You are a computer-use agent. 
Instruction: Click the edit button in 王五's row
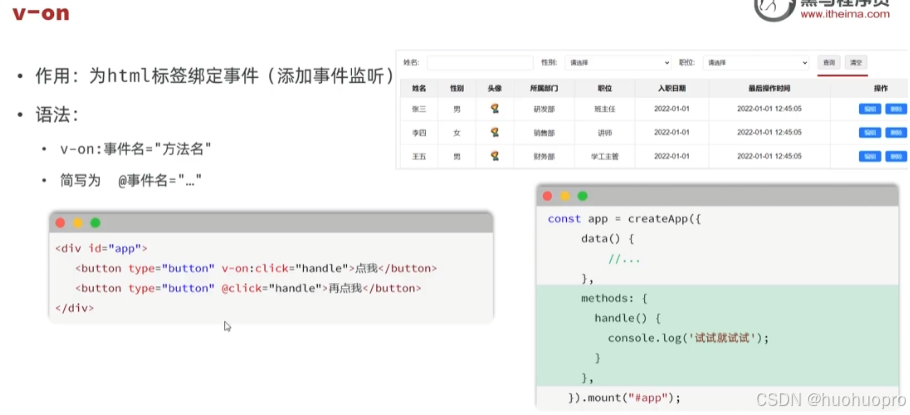click(x=869, y=156)
